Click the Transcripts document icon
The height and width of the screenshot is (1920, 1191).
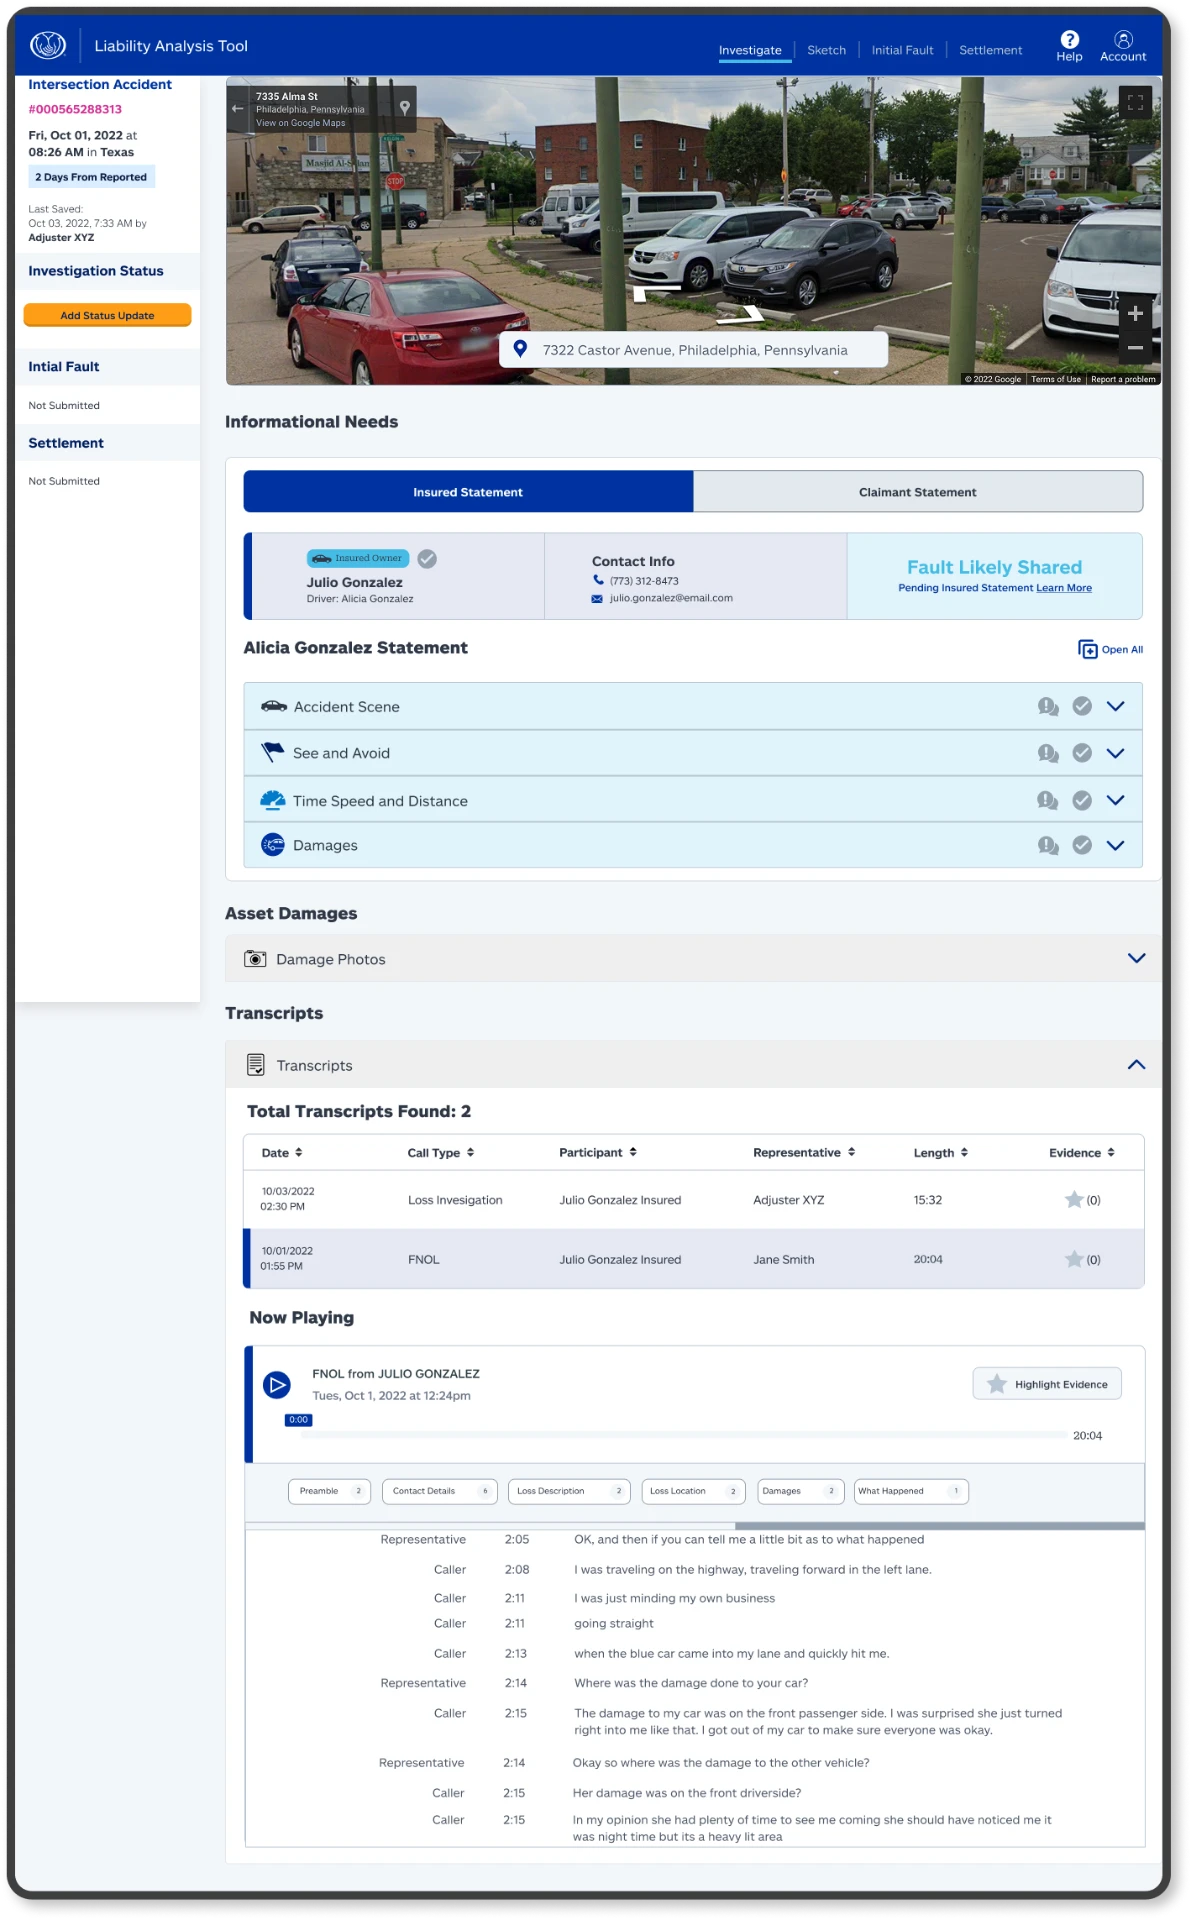(256, 1065)
